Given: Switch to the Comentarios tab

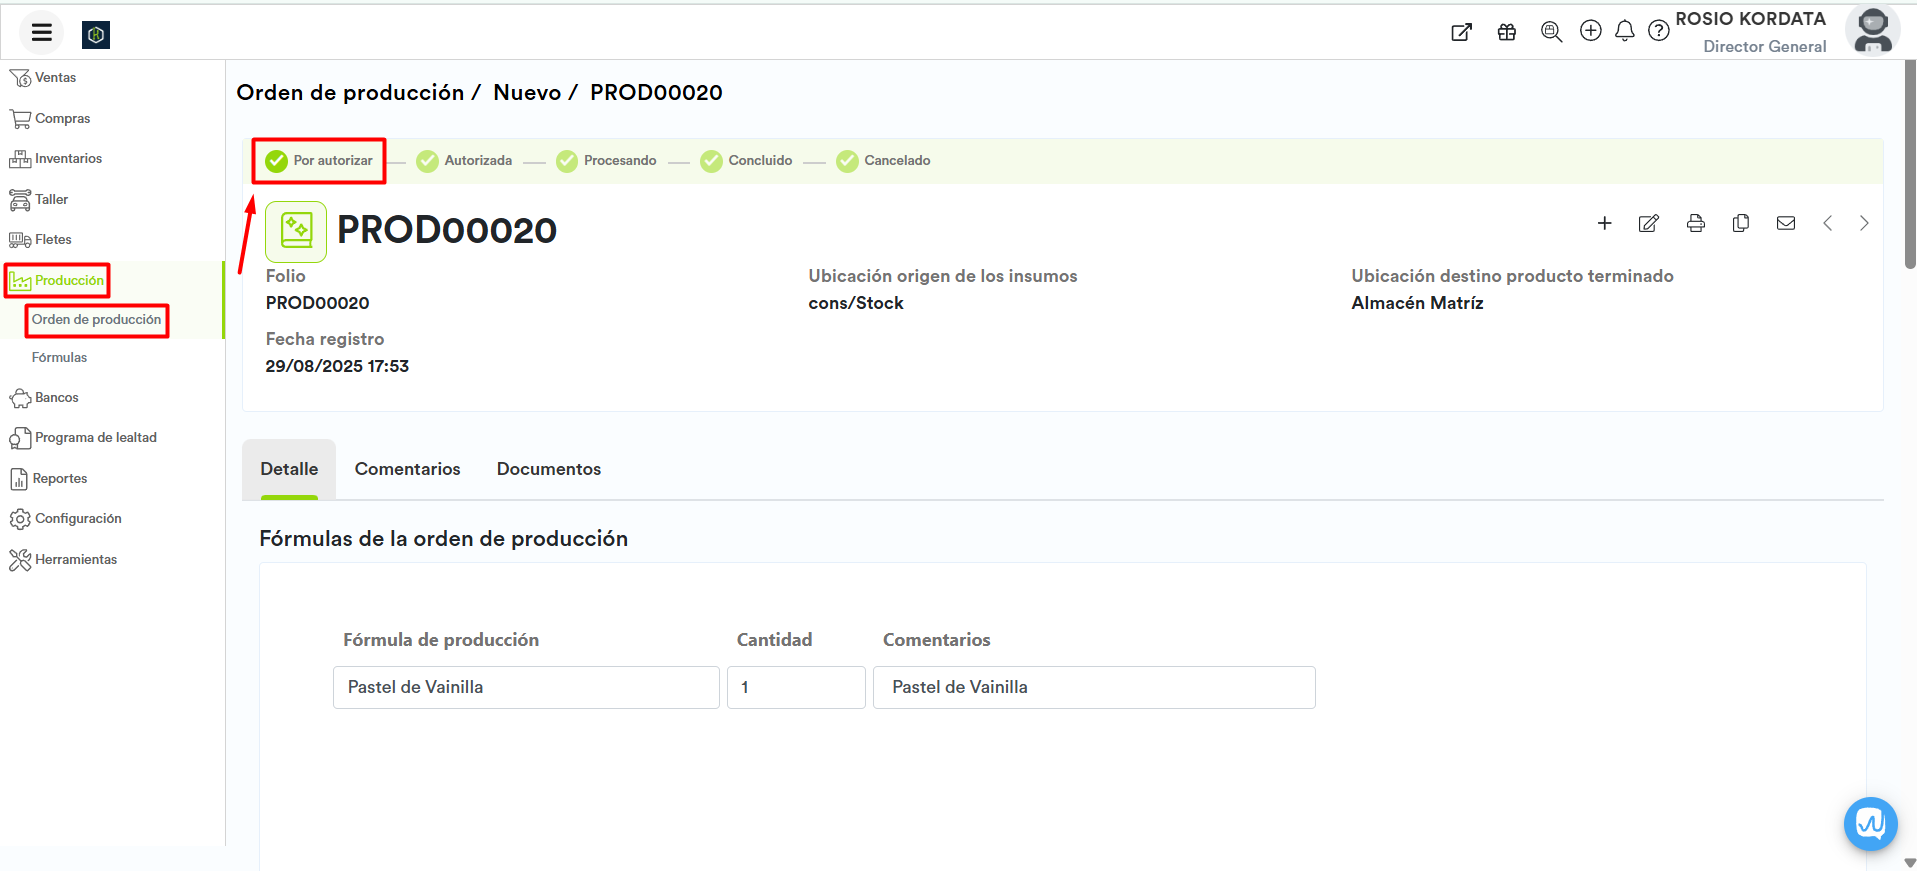Looking at the screenshot, I should (407, 469).
